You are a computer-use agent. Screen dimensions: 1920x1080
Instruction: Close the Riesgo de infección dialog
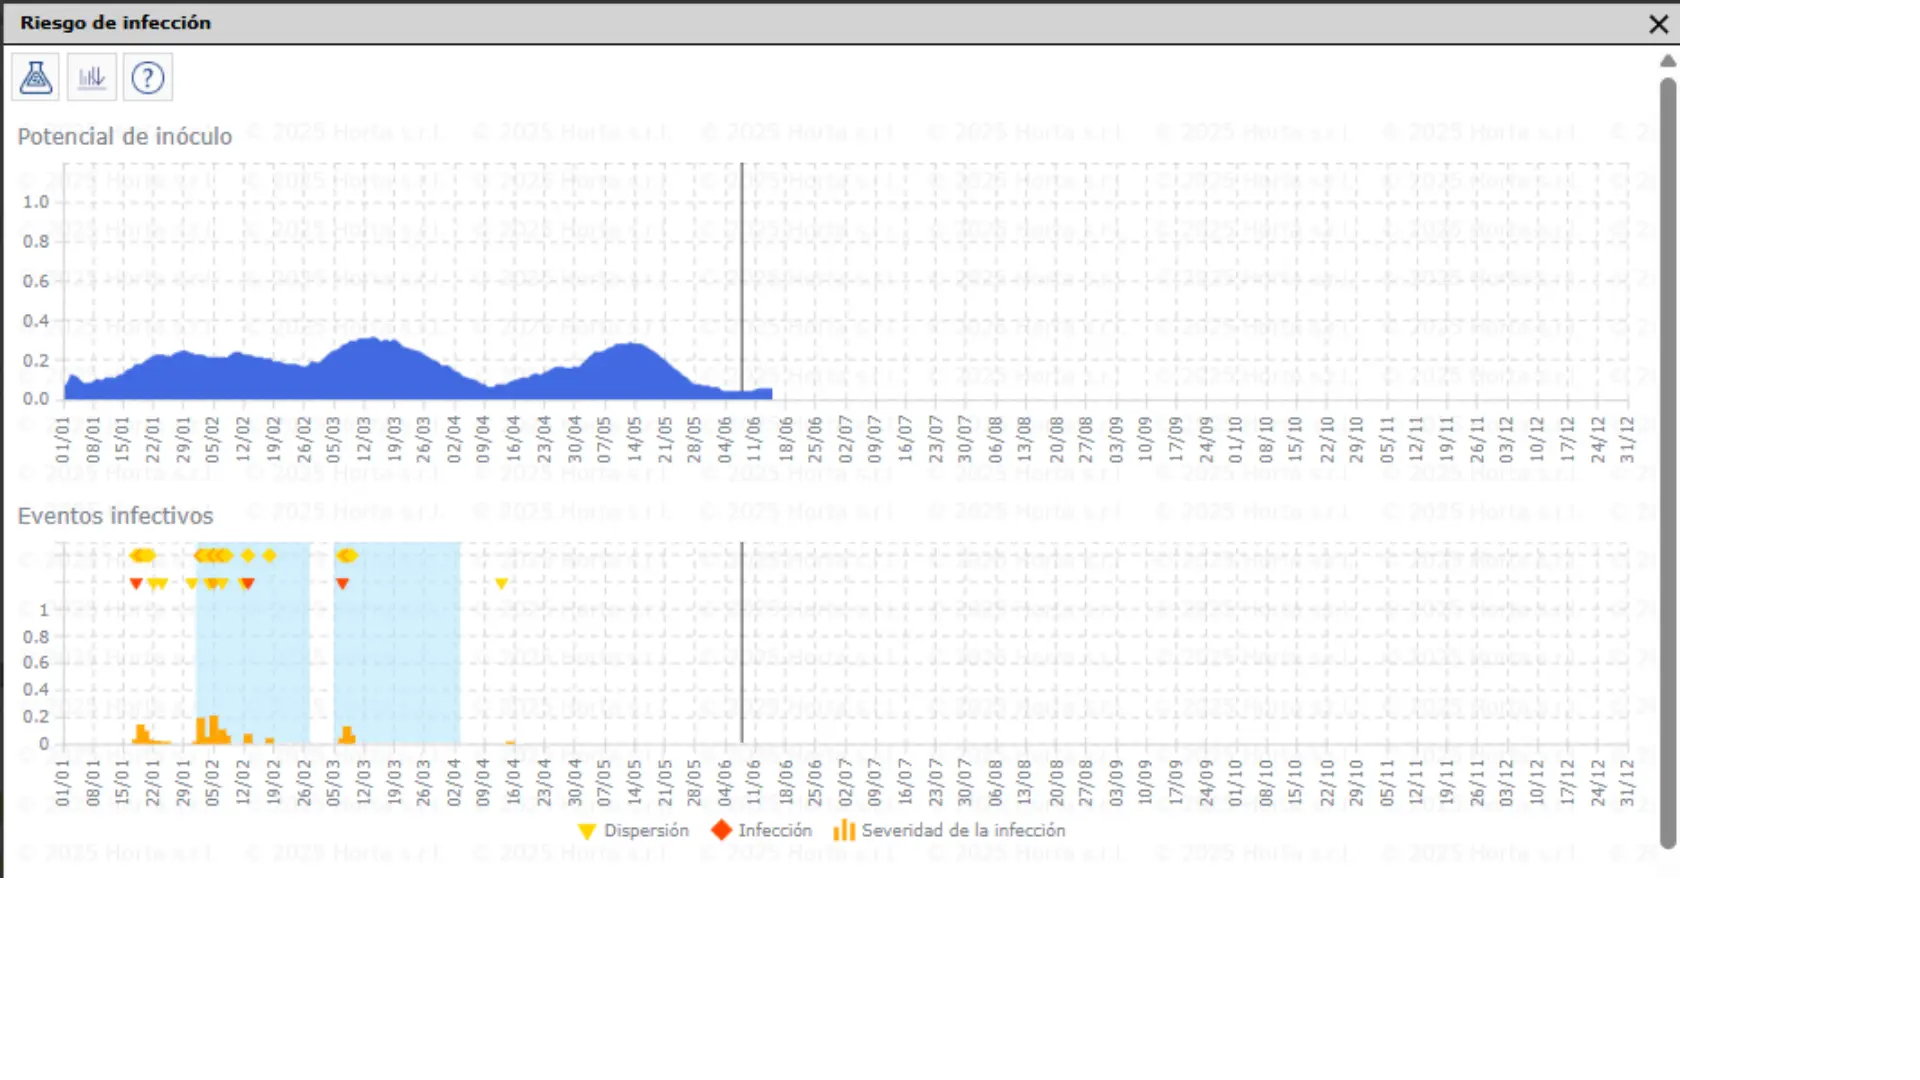(1658, 24)
